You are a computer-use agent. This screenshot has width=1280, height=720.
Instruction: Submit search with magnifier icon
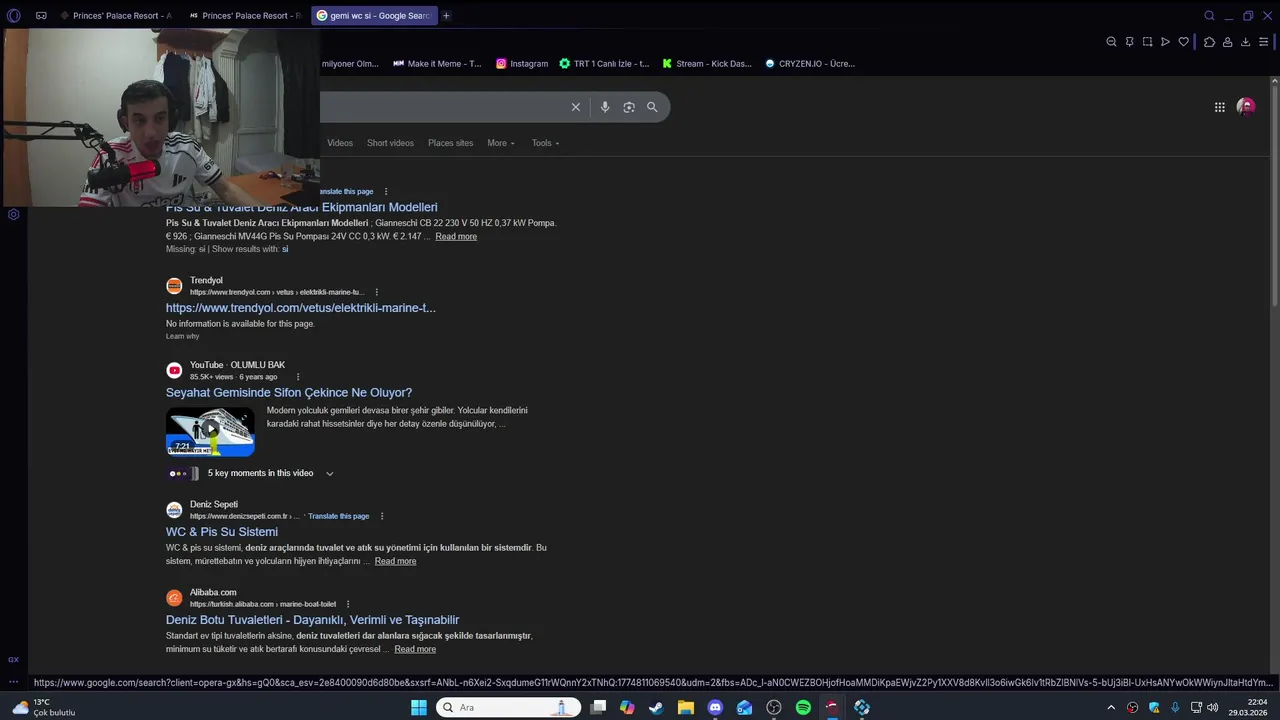click(x=652, y=107)
